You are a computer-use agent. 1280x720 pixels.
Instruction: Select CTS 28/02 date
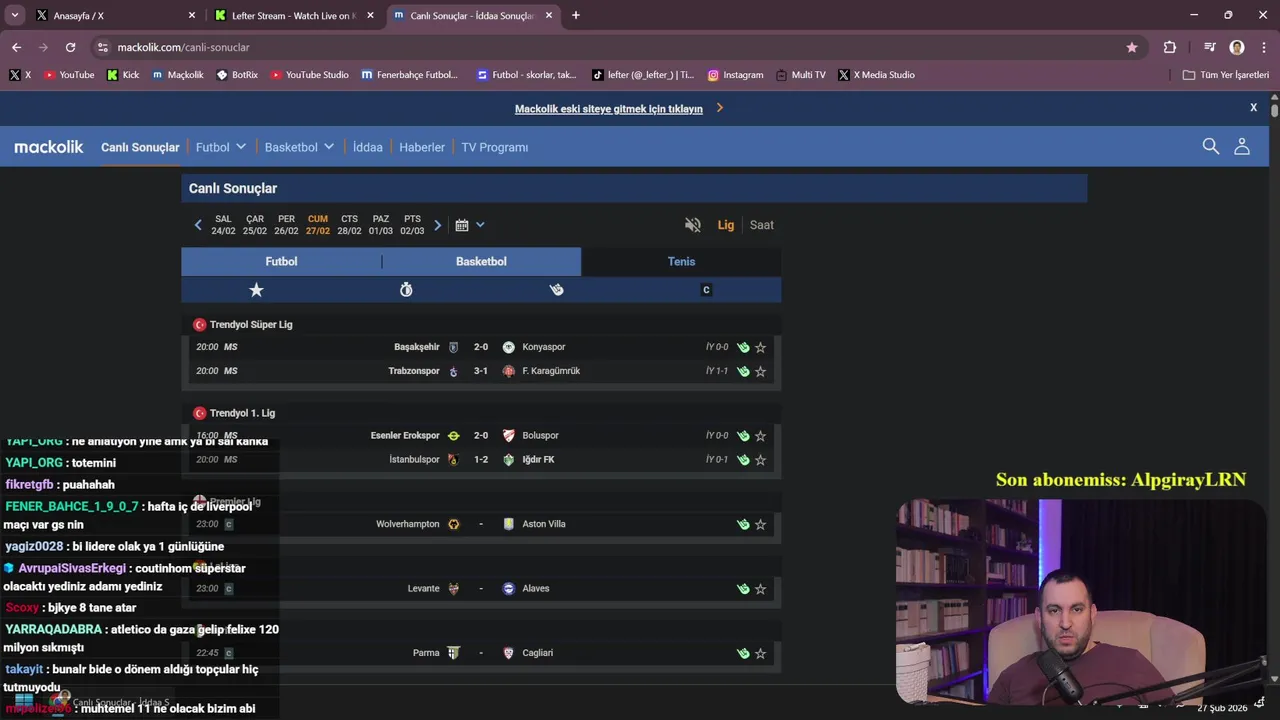[x=349, y=225]
